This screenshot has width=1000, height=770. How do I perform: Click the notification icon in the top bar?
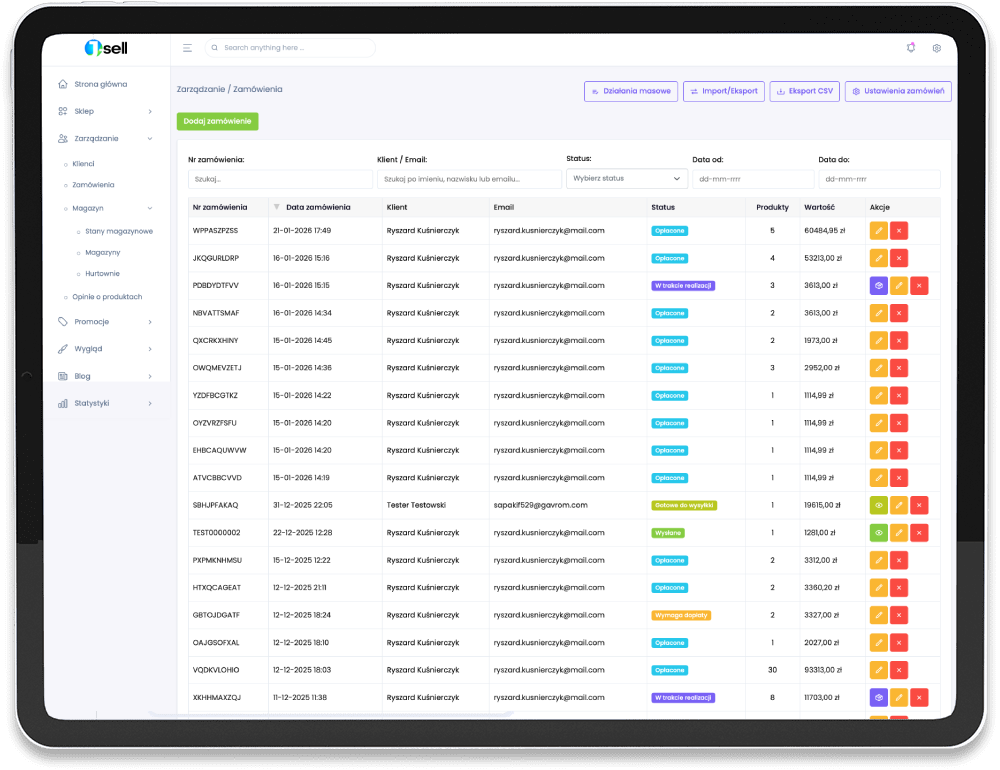(x=910, y=48)
